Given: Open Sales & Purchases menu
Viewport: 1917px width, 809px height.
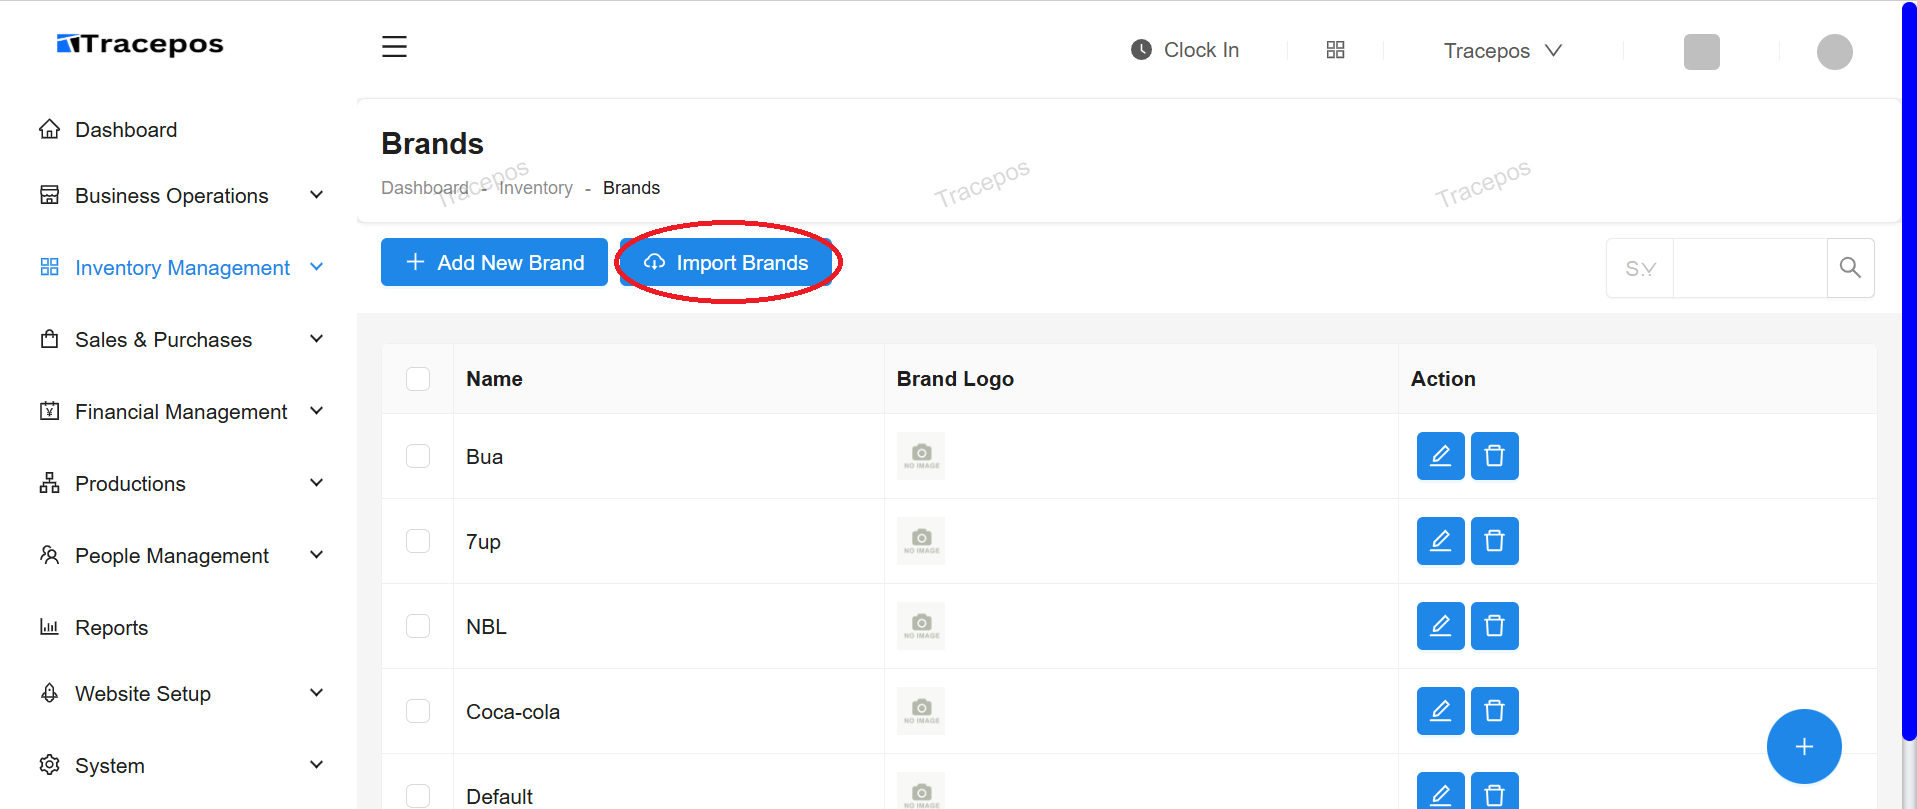Looking at the screenshot, I should click(x=163, y=340).
